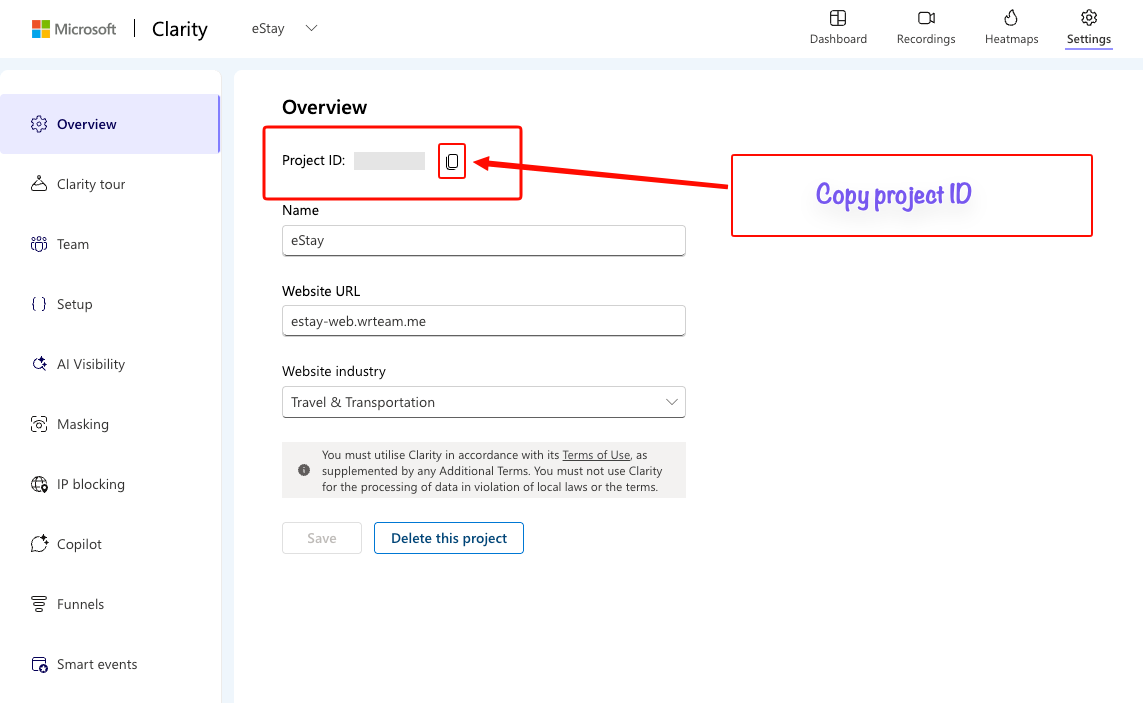1143x703 pixels.
Task: Open Funnels settings
Action: [109, 604]
